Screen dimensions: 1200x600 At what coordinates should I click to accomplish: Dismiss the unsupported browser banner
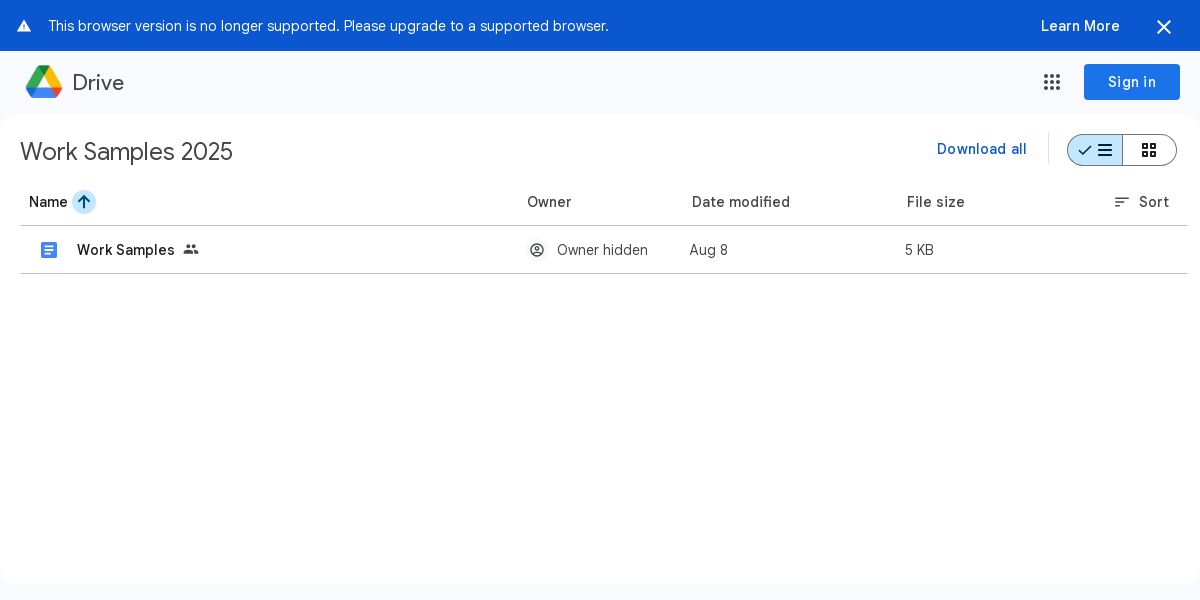pyautogui.click(x=1164, y=27)
